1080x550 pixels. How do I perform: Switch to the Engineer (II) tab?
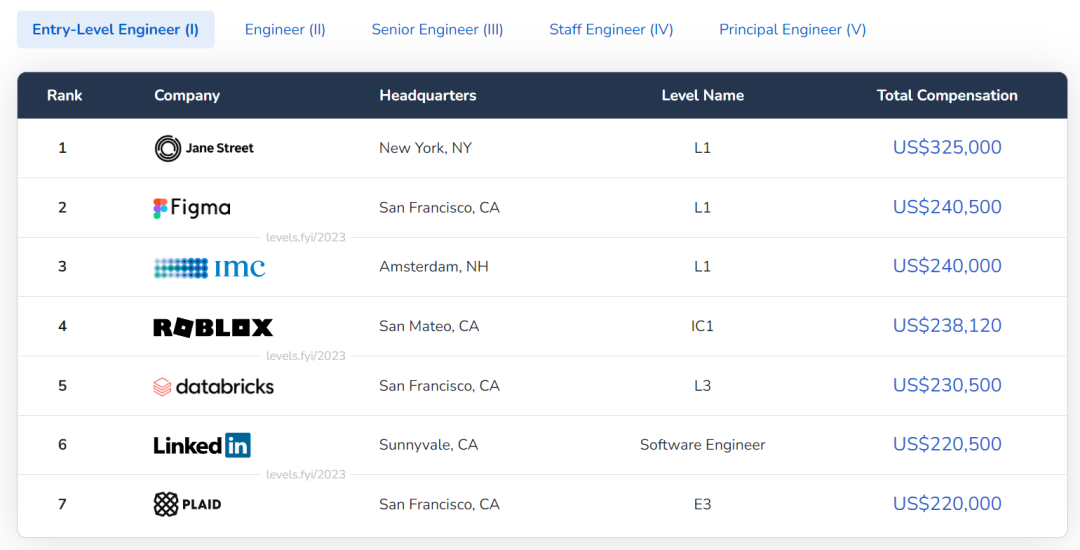[x=285, y=30]
